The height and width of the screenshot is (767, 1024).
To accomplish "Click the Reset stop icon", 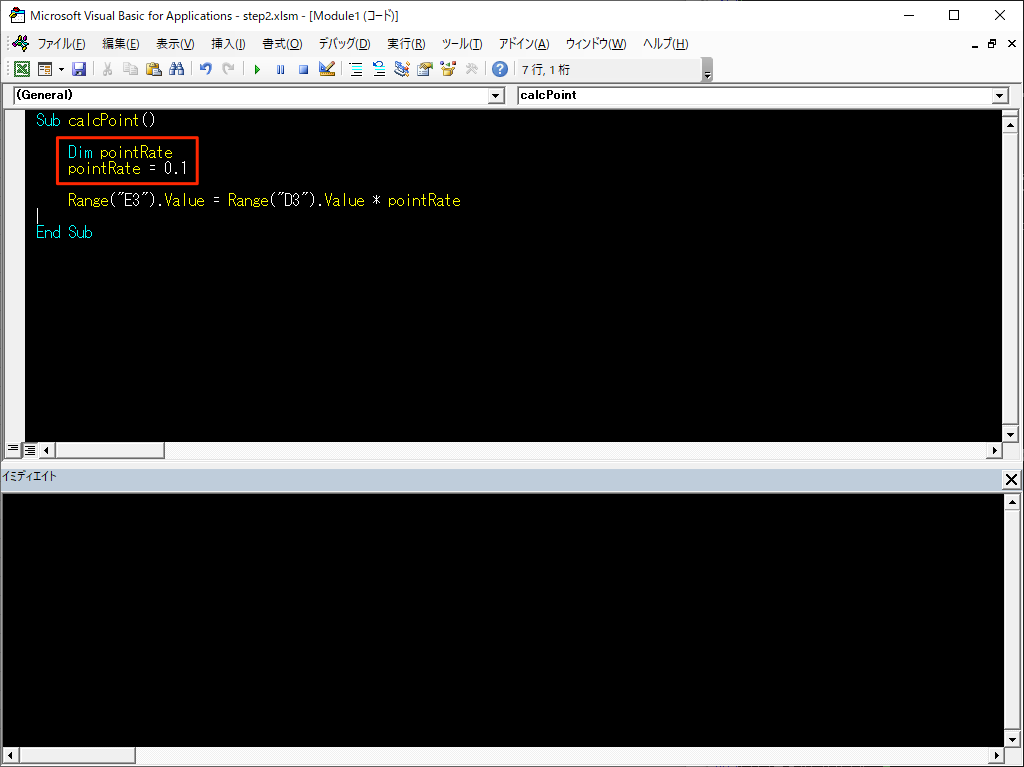I will [x=303, y=69].
